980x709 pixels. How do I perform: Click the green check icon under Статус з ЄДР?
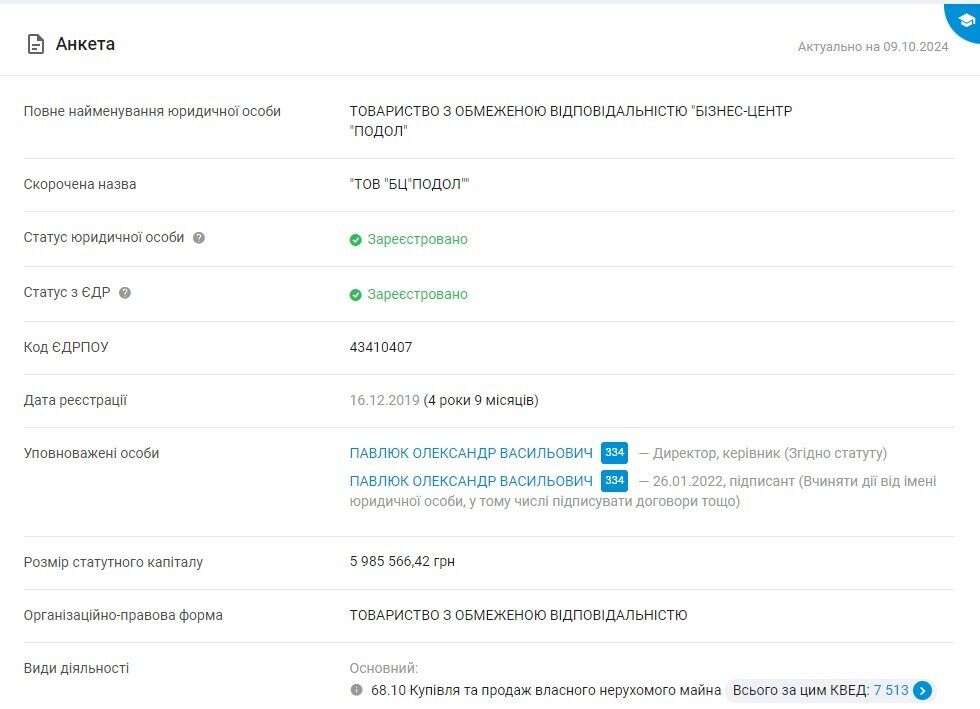pyautogui.click(x=356, y=295)
